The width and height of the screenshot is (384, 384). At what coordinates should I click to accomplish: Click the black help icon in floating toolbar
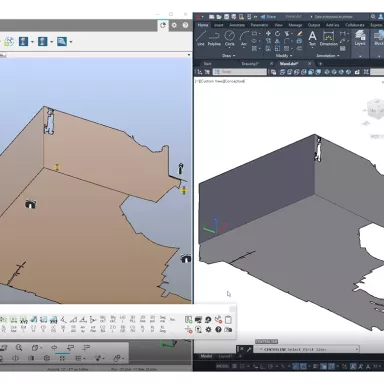(x=218, y=329)
